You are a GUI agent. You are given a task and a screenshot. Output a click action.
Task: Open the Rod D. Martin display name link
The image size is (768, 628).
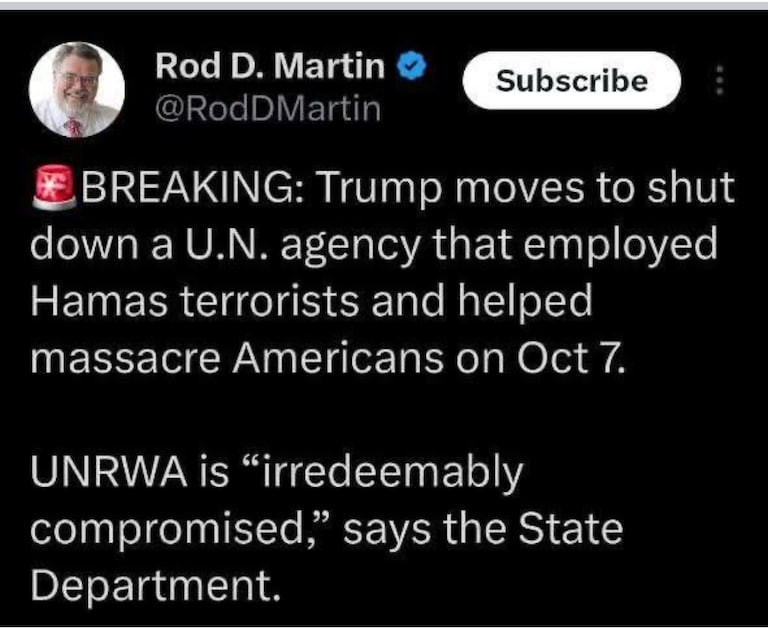pos(270,66)
